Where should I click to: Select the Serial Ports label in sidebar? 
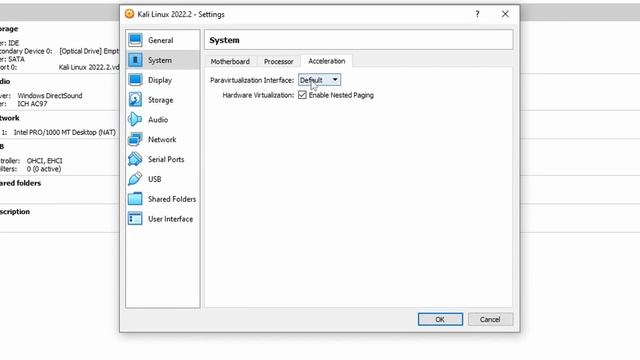click(166, 159)
